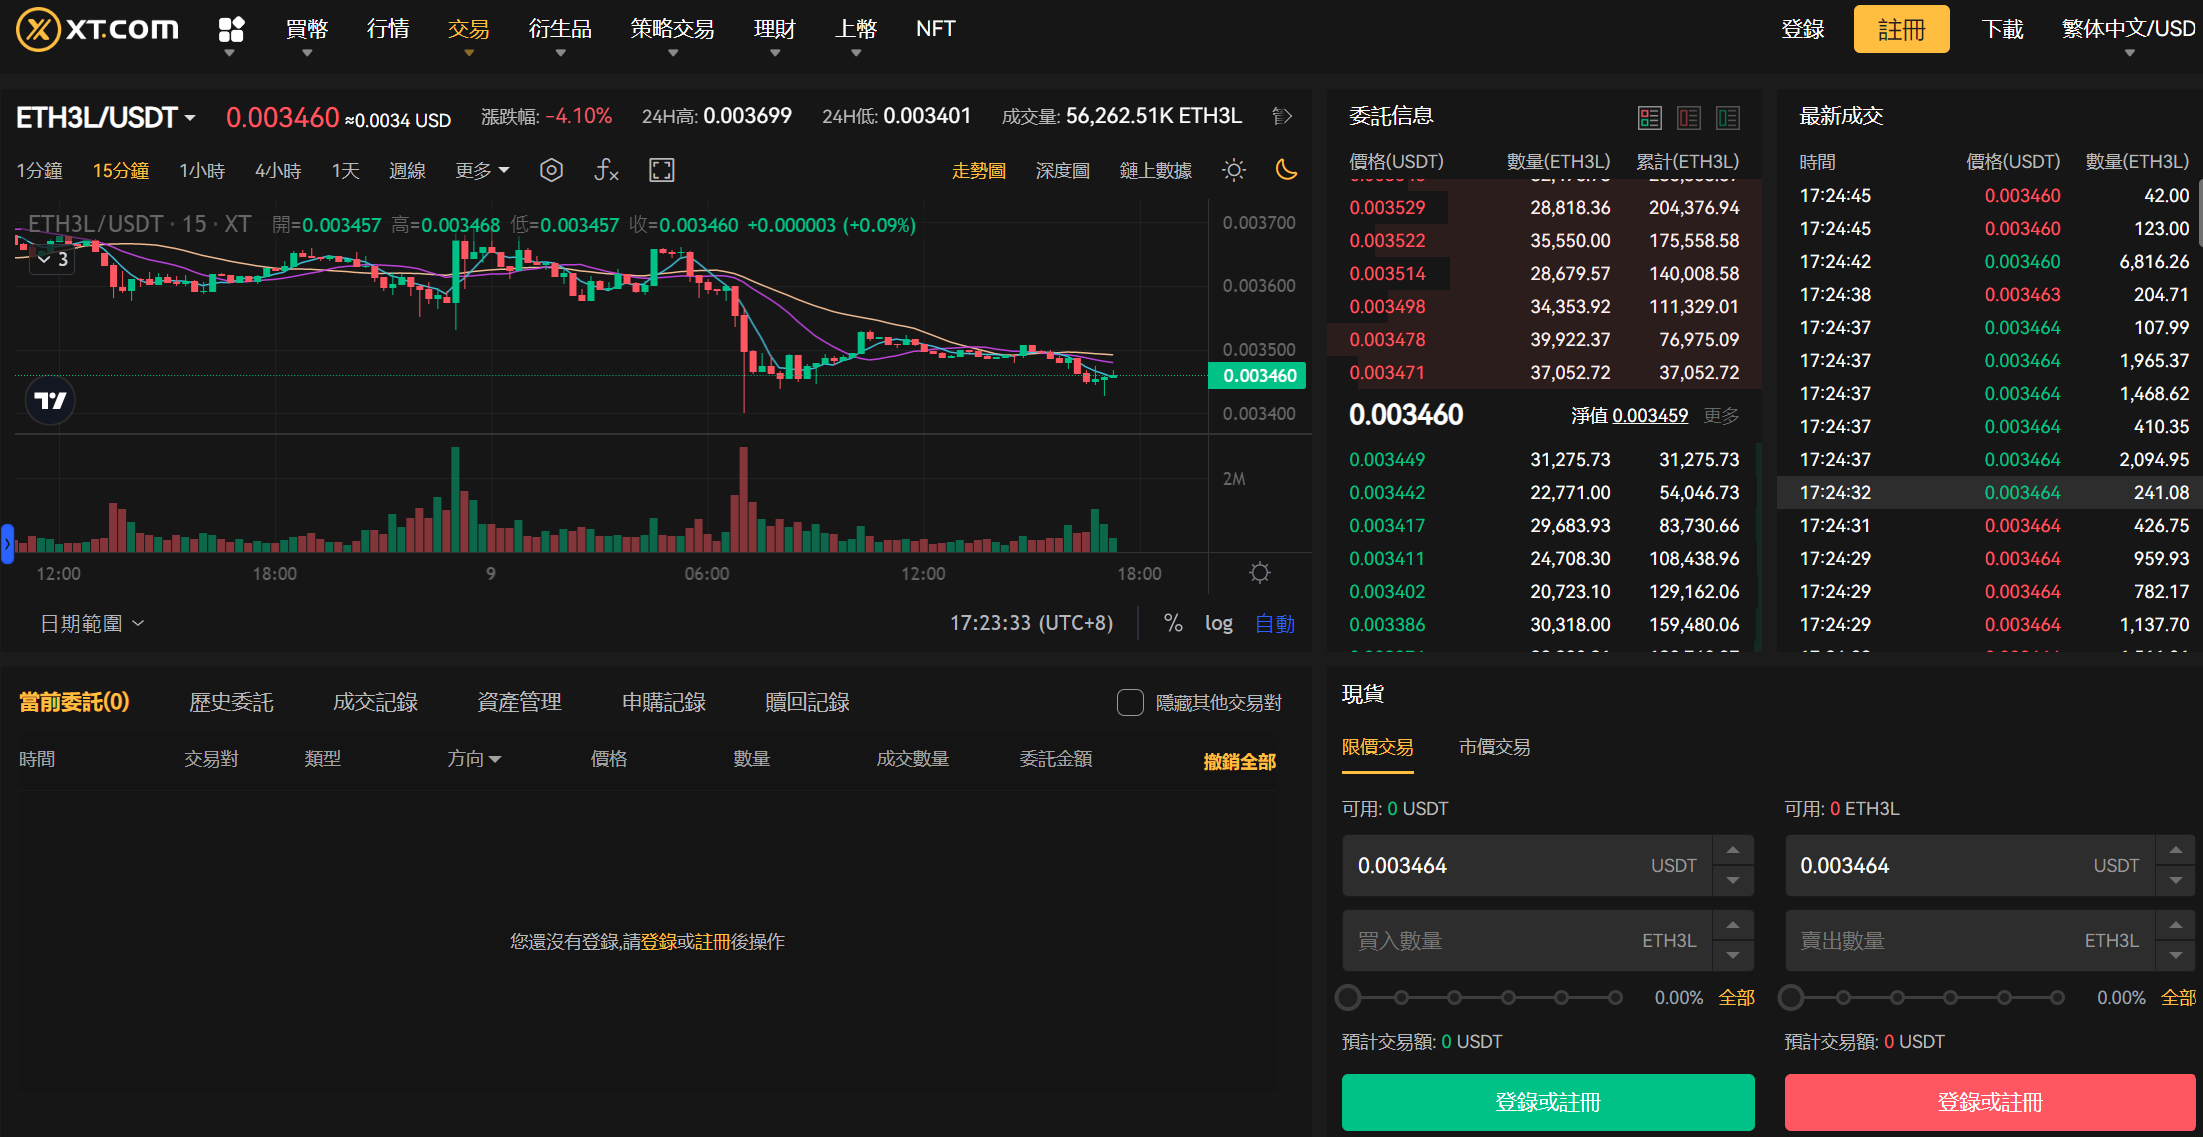Show buy-orders-only order book icon

pyautogui.click(x=1728, y=118)
